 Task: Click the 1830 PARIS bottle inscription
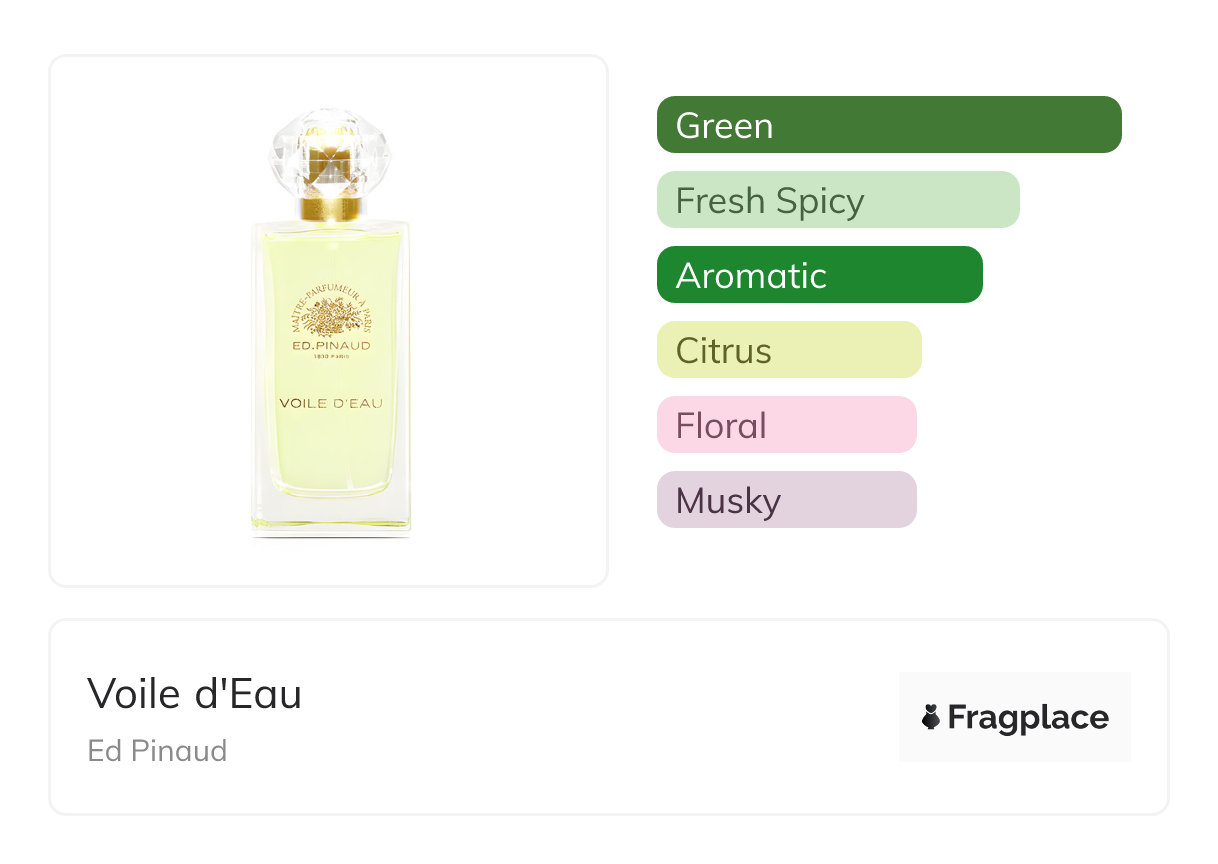click(330, 358)
